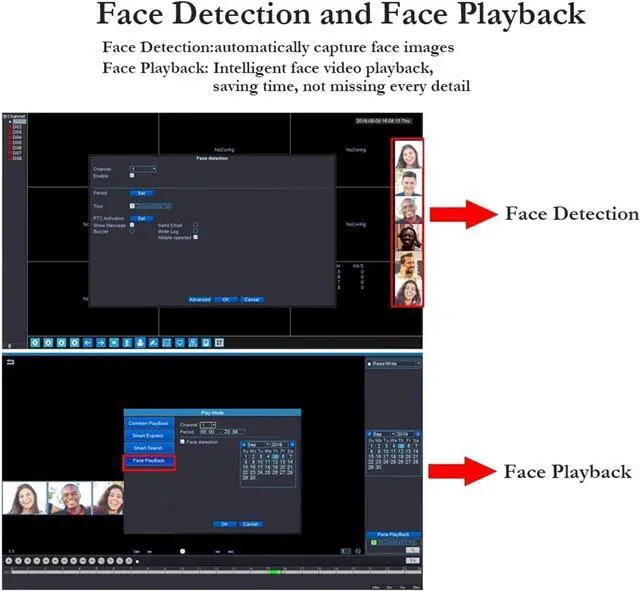Click the green segment on playback timeline
640x591 pixels.
click(x=273, y=570)
